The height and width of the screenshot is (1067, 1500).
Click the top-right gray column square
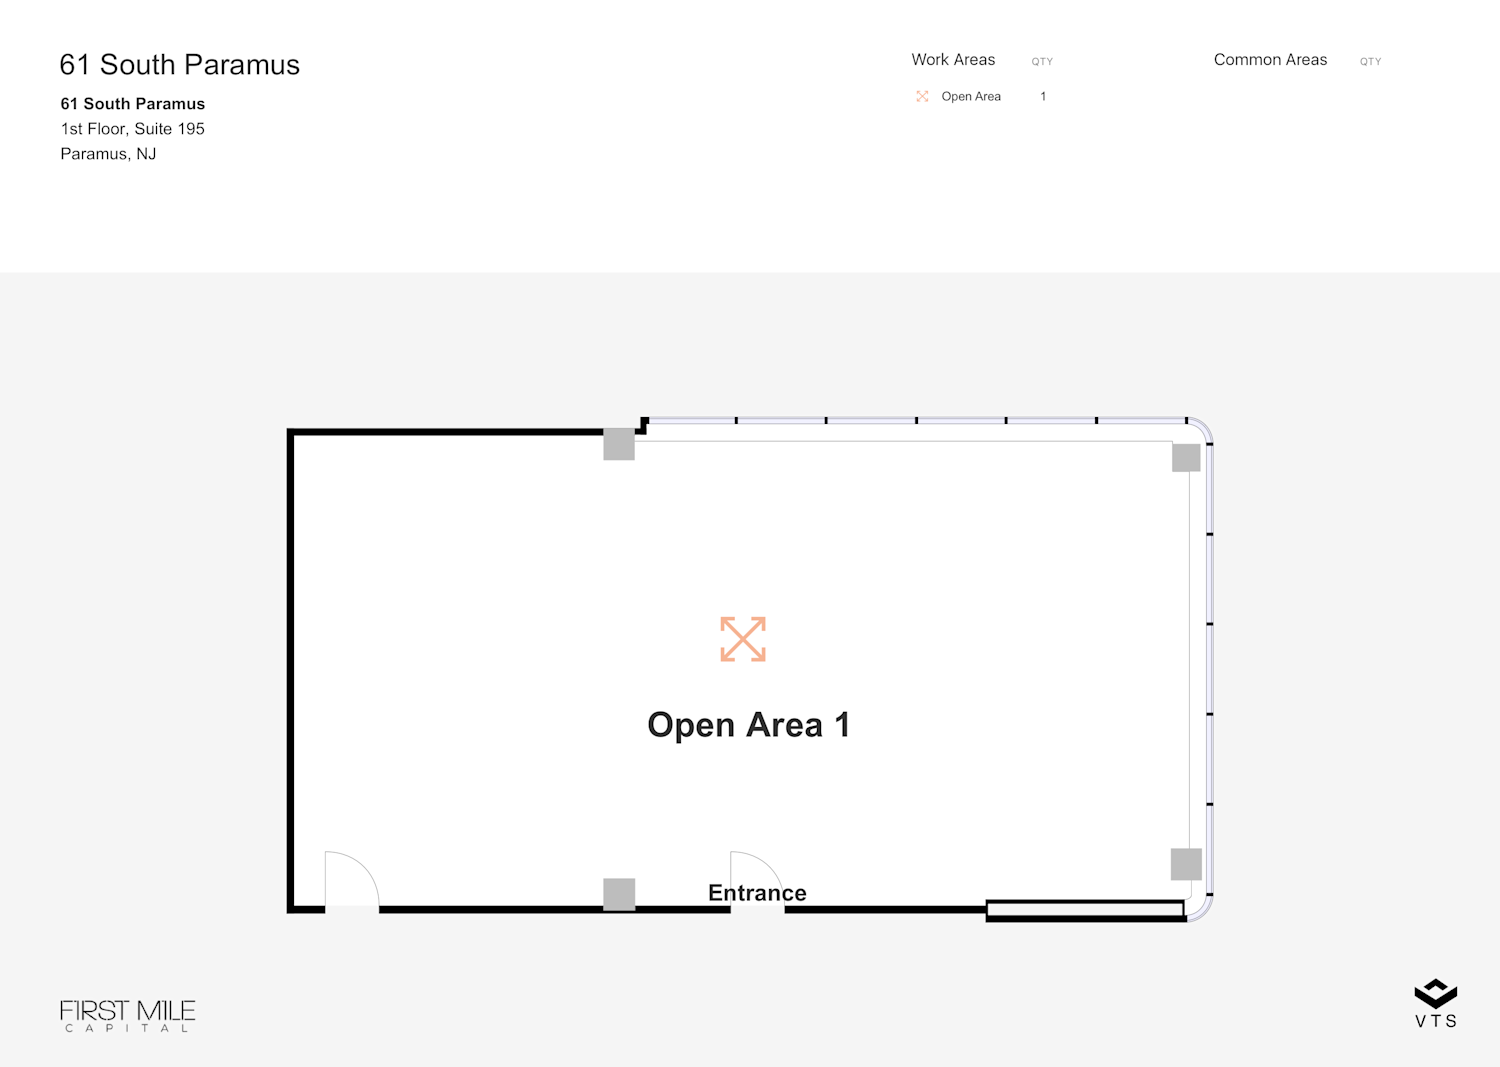click(x=1186, y=458)
